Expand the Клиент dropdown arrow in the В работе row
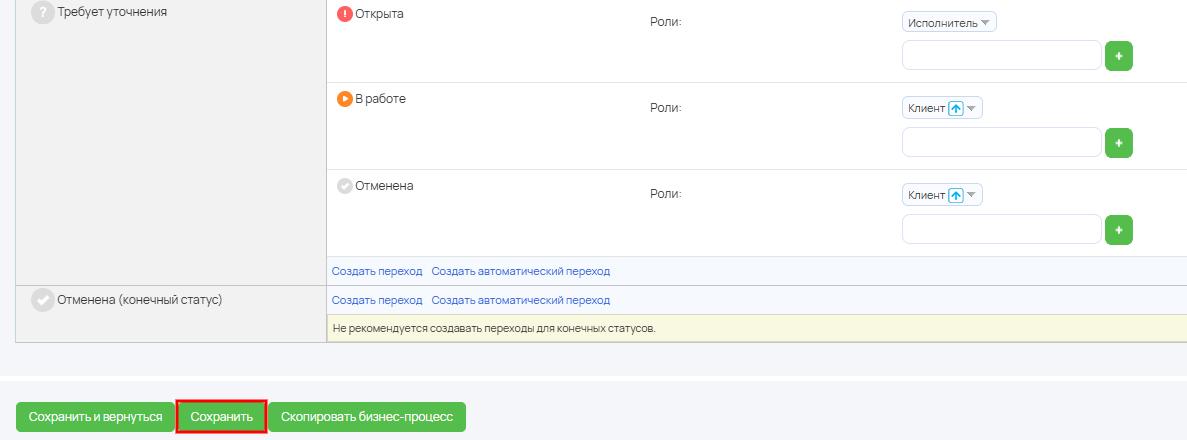The width and height of the screenshot is (1187, 440). click(972, 108)
